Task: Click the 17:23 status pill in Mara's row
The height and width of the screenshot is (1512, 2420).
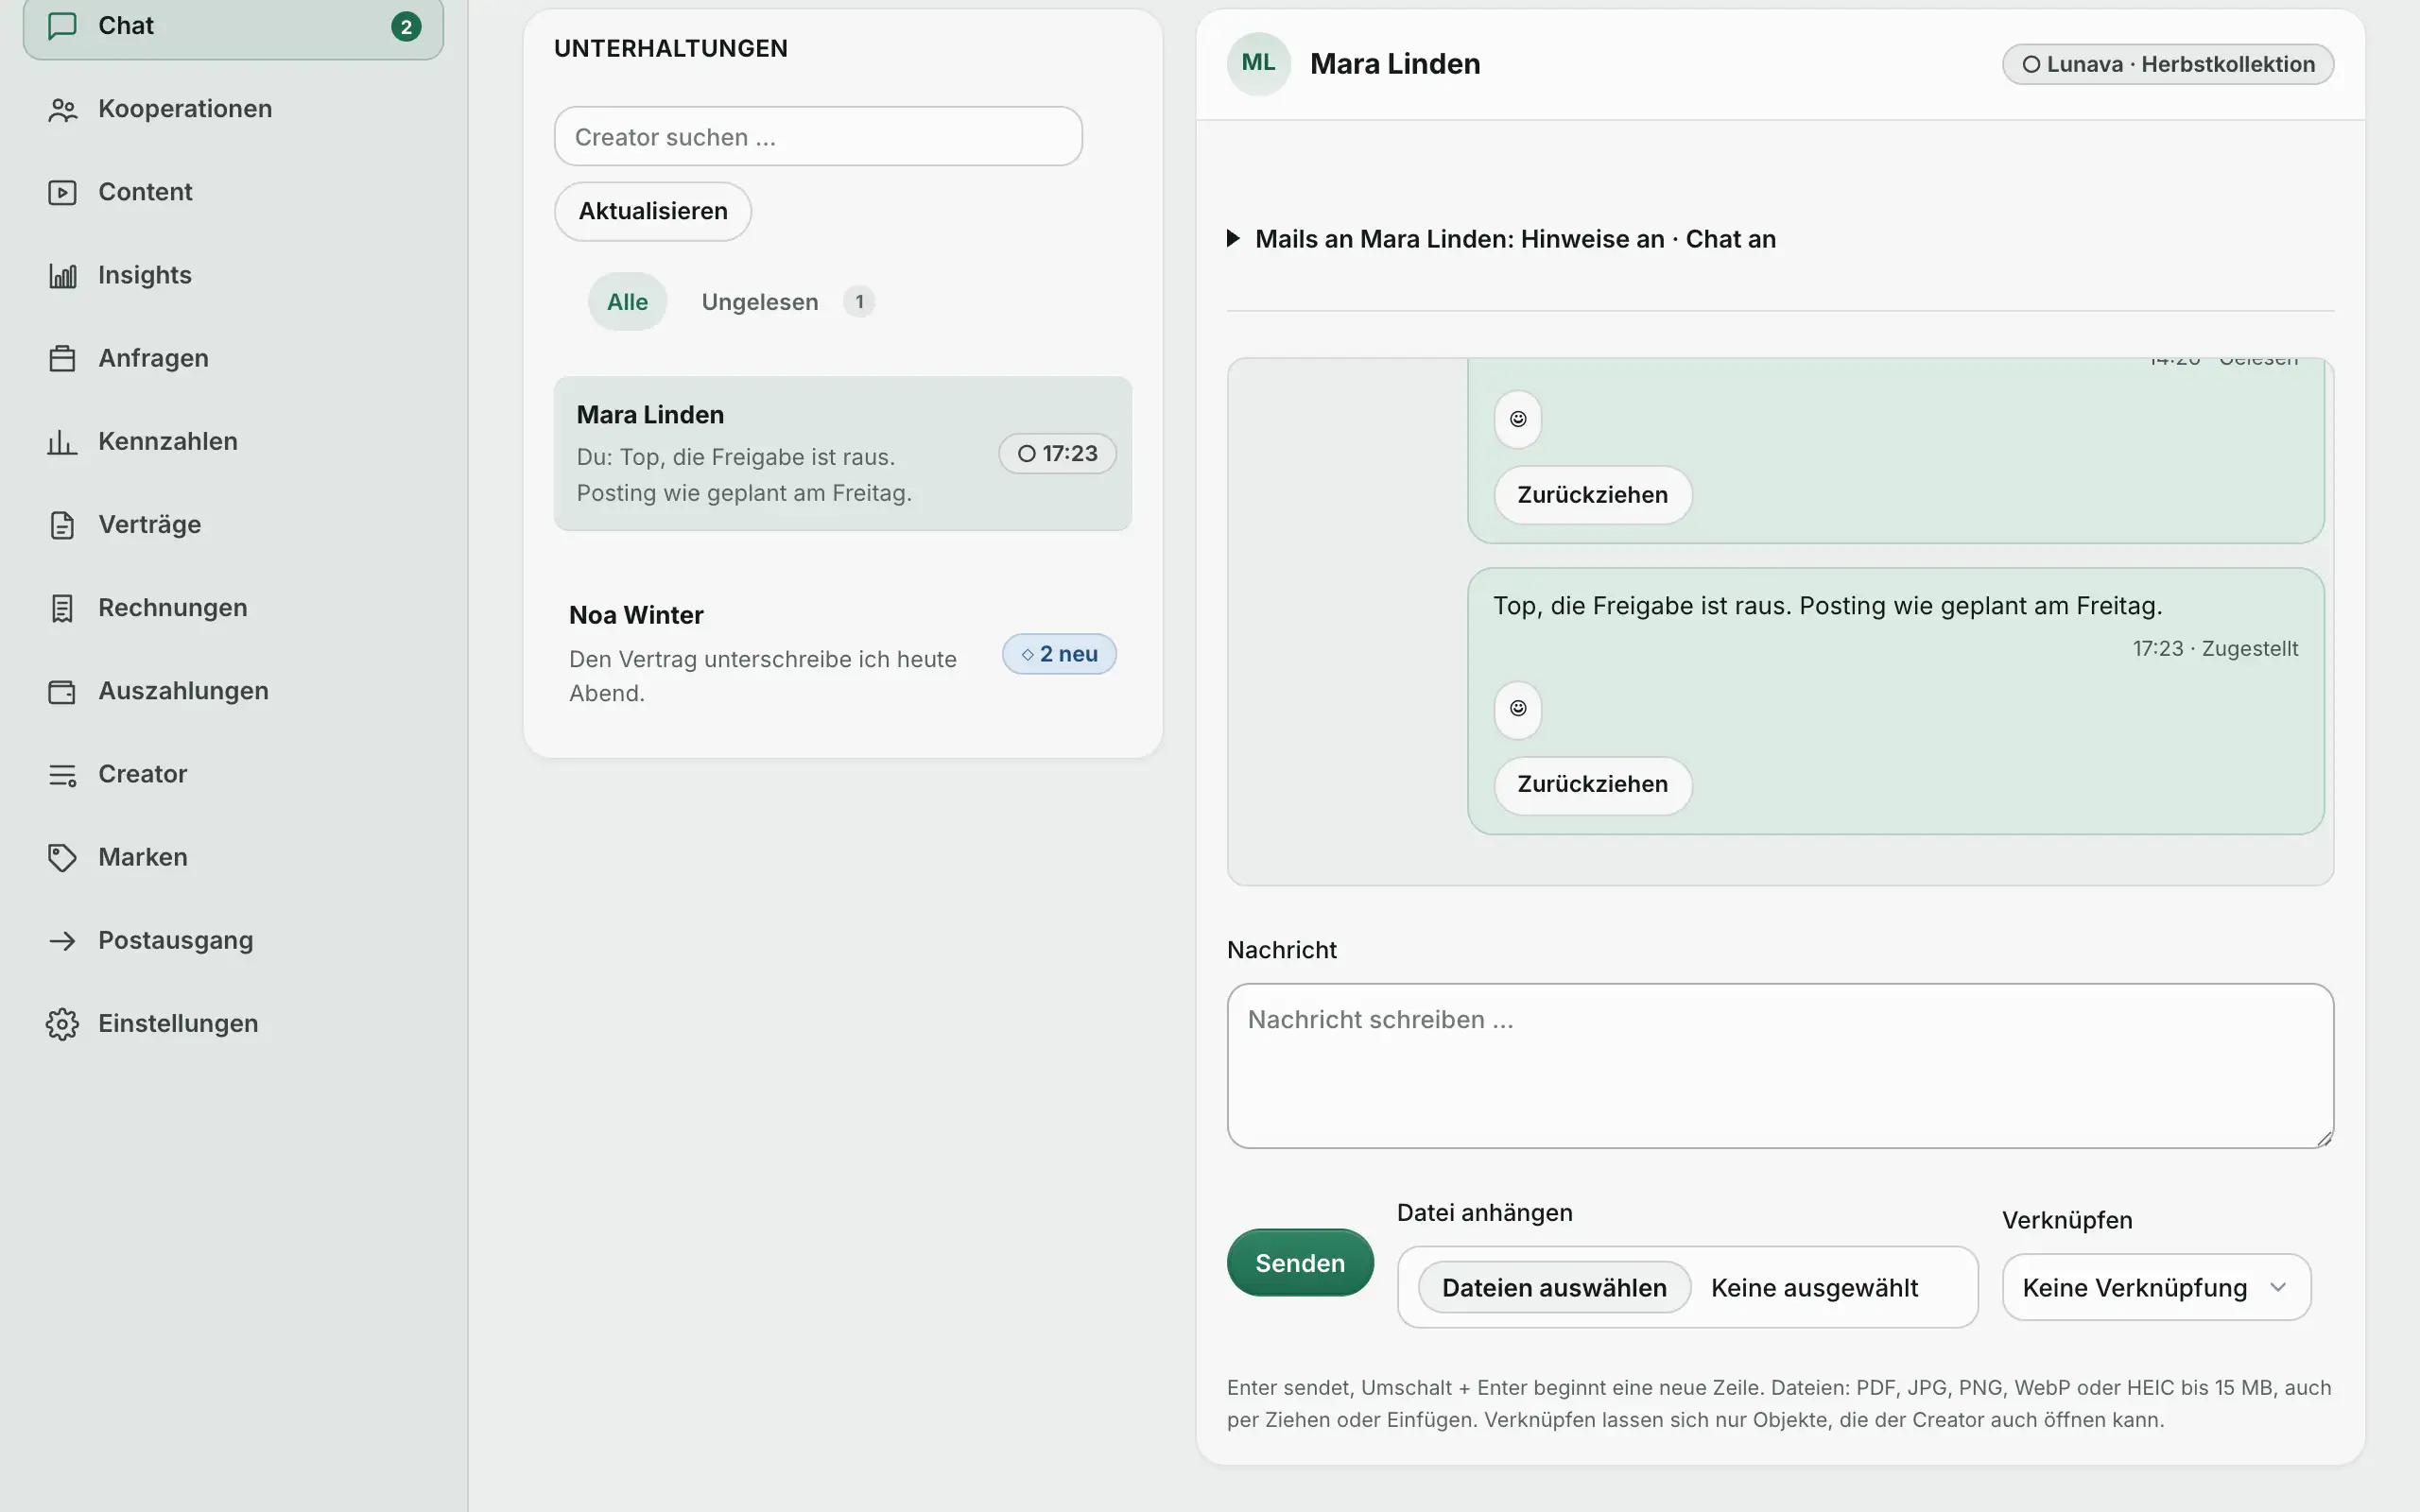Action: click(x=1057, y=454)
